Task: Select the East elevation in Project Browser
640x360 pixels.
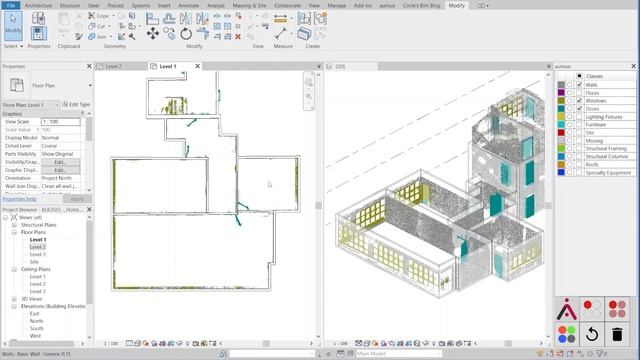Action: [x=34, y=313]
